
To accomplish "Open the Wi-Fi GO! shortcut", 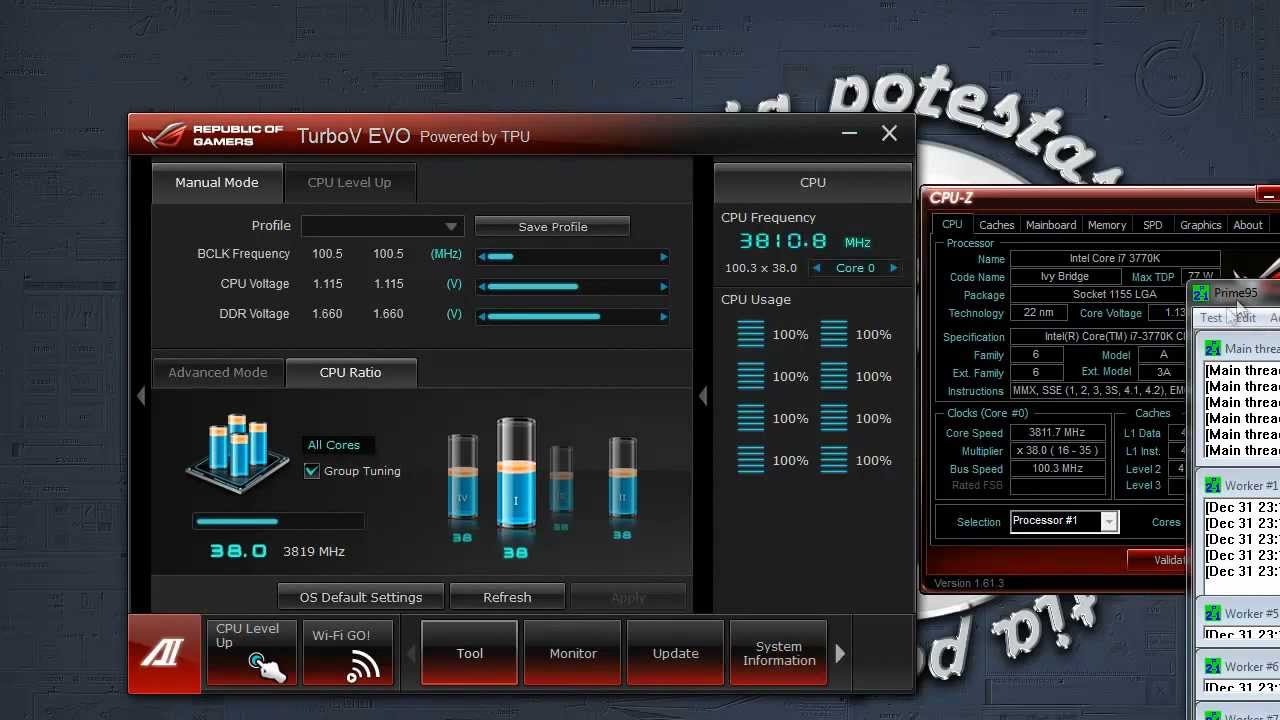I will [x=348, y=653].
